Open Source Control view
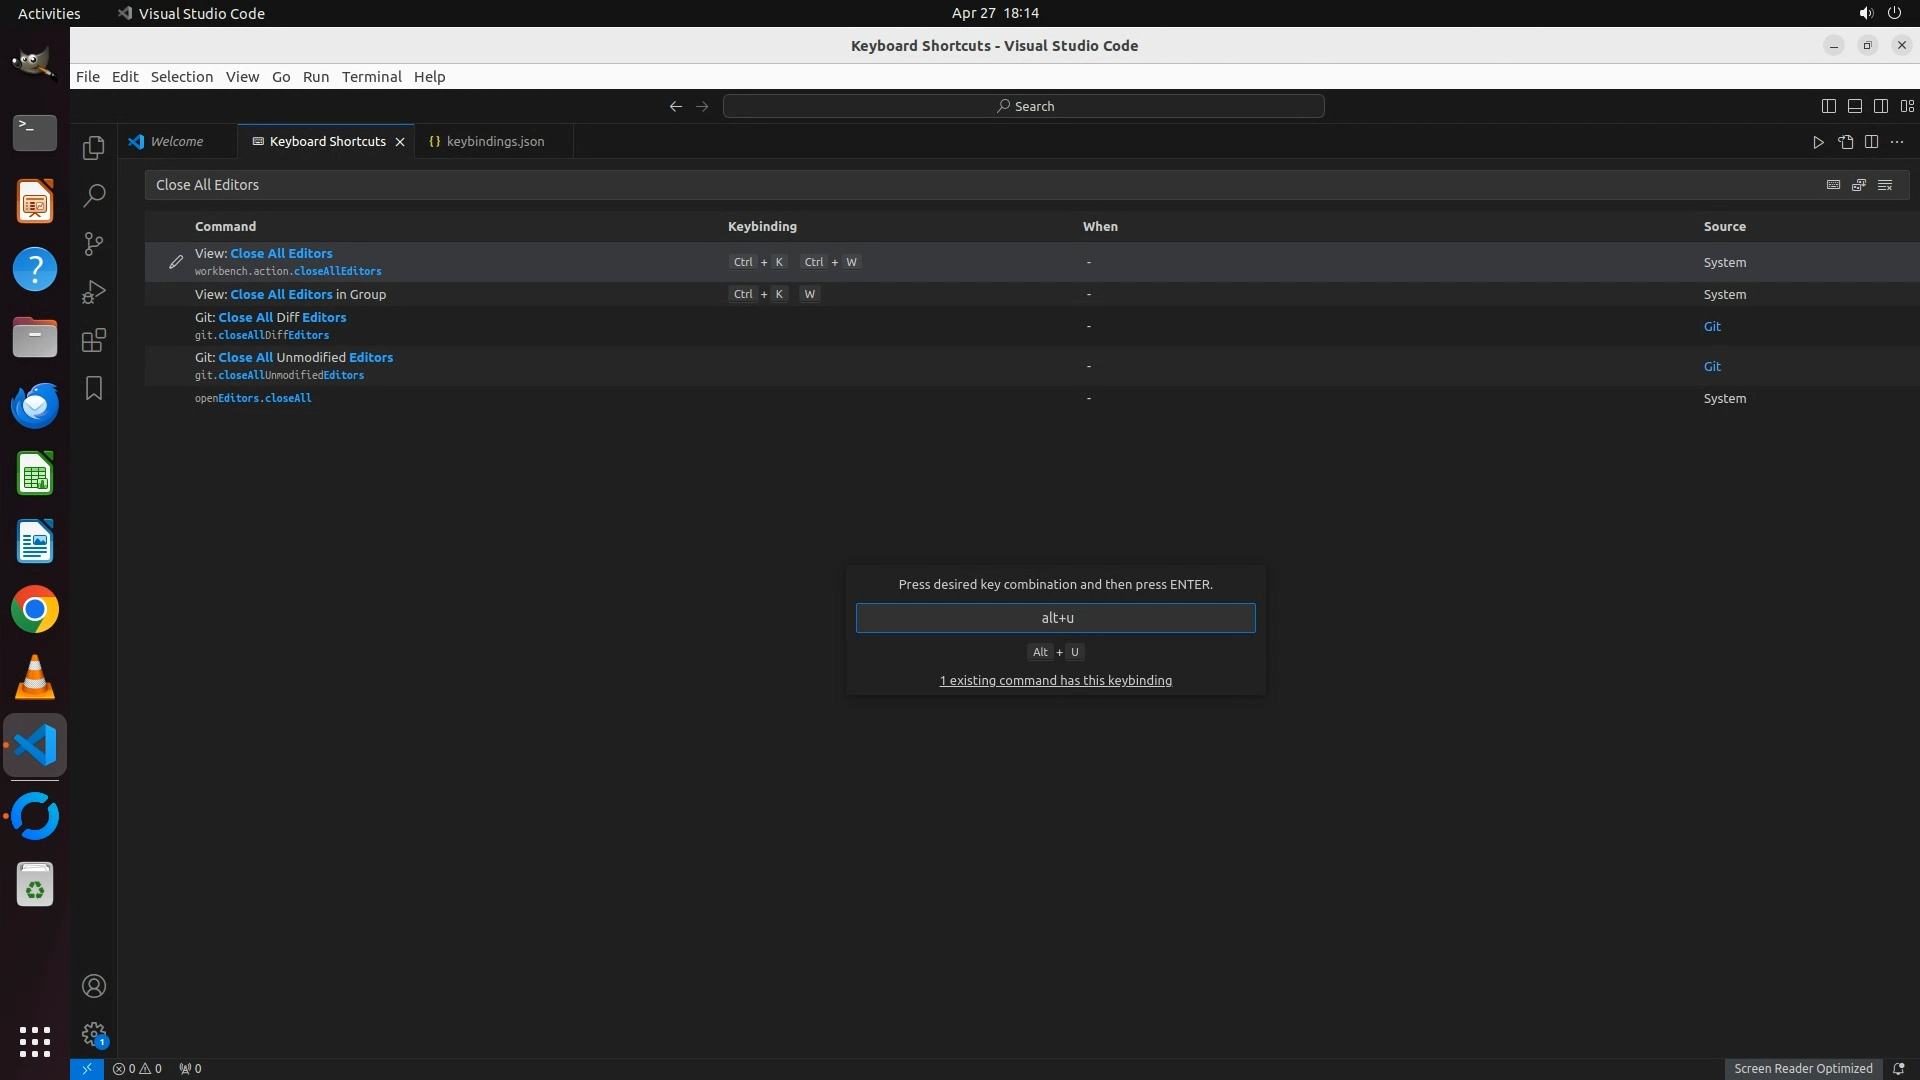 tap(93, 244)
